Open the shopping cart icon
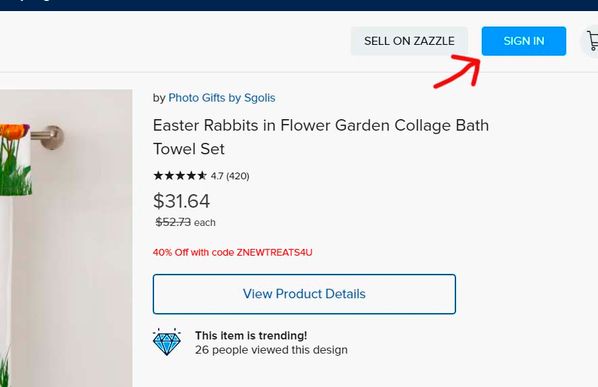Image resolution: width=598 pixels, height=387 pixels. 592,41
